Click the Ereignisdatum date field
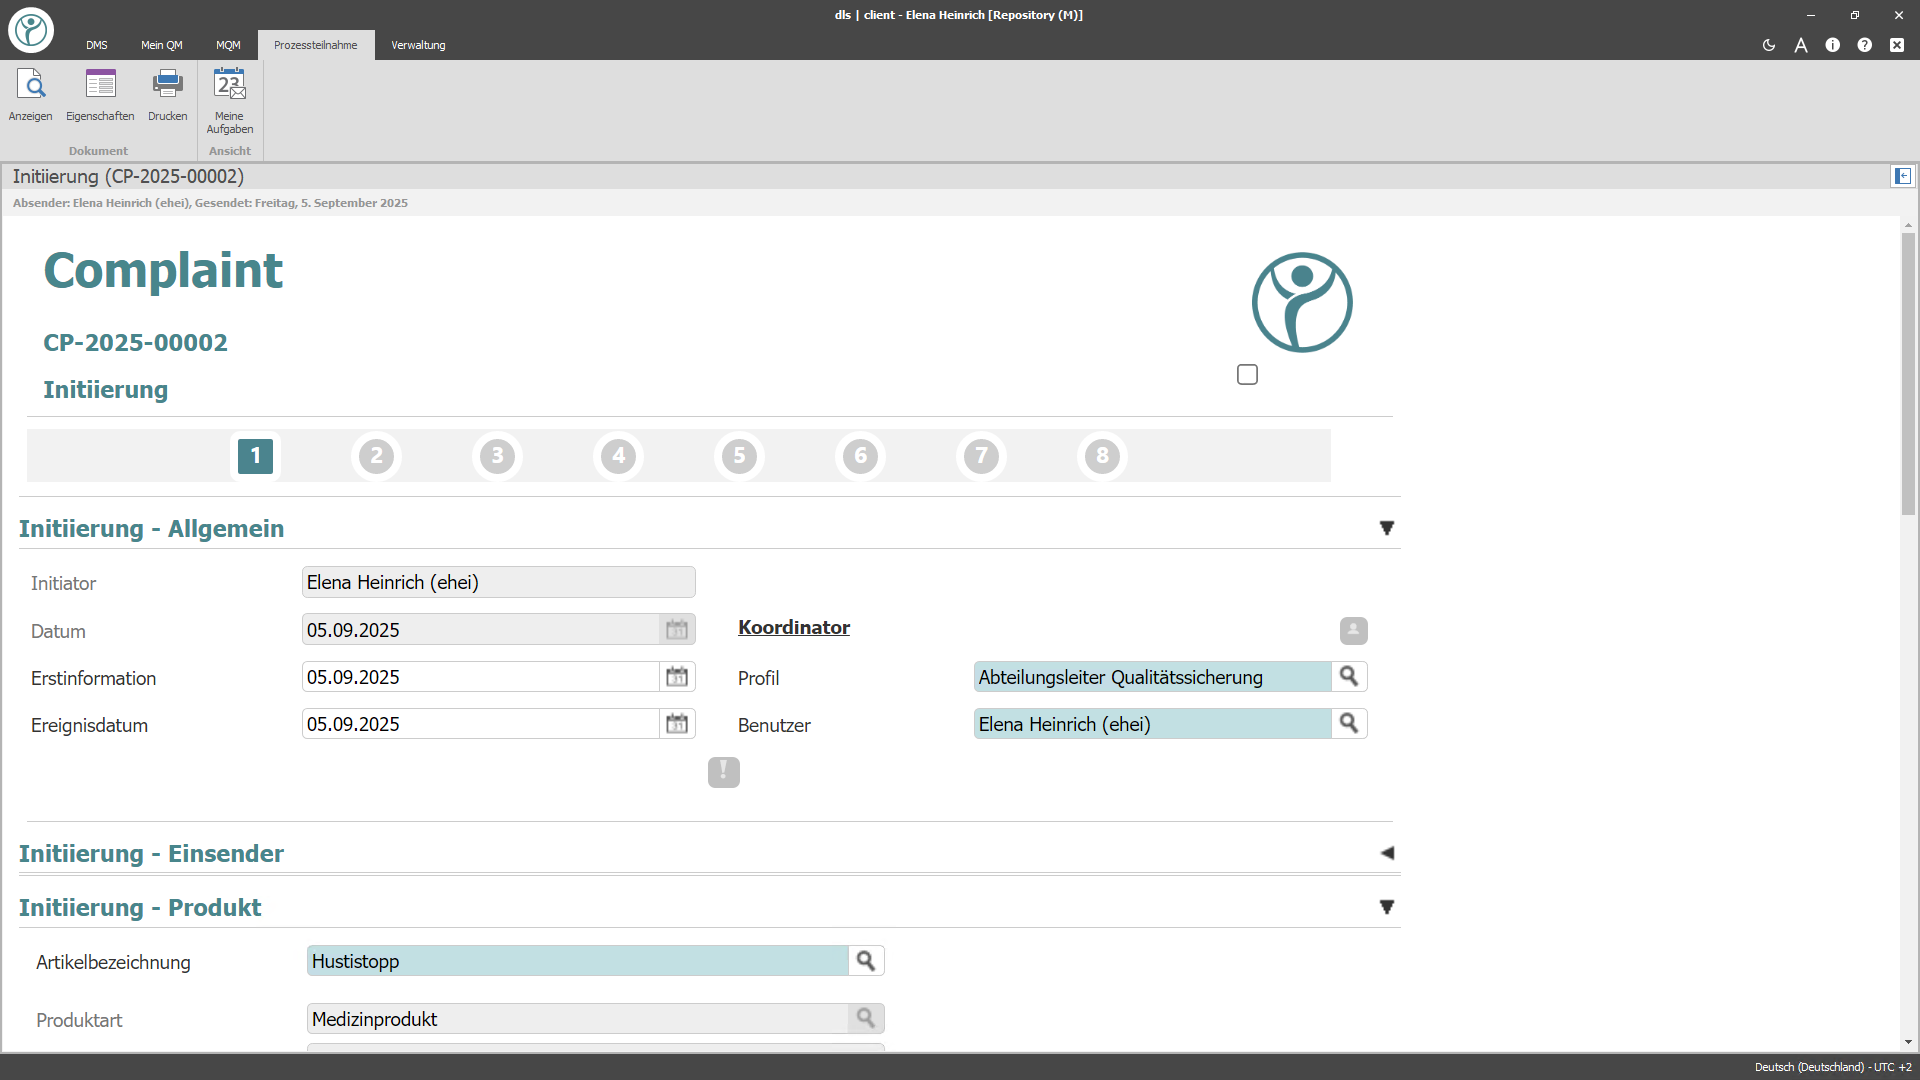Viewport: 1920px width, 1080px height. point(480,724)
